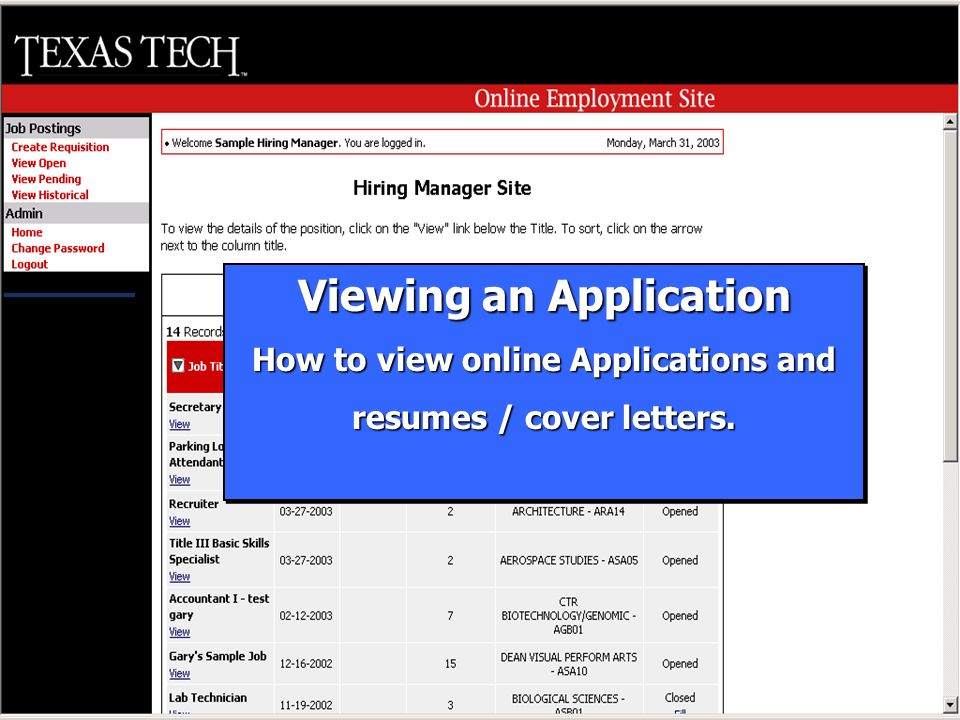Click the vertical scrollbar thumb
The width and height of the screenshot is (960, 720).
coord(950,296)
